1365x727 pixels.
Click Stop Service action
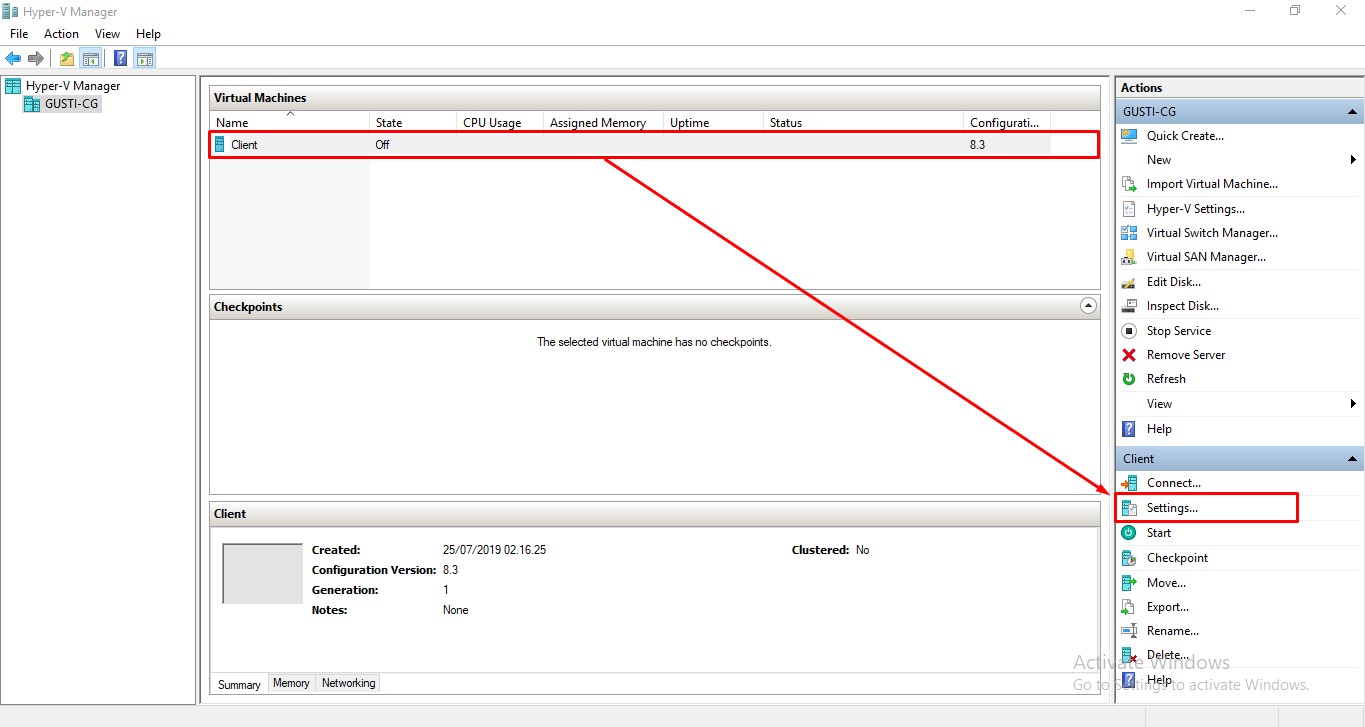tap(1178, 331)
